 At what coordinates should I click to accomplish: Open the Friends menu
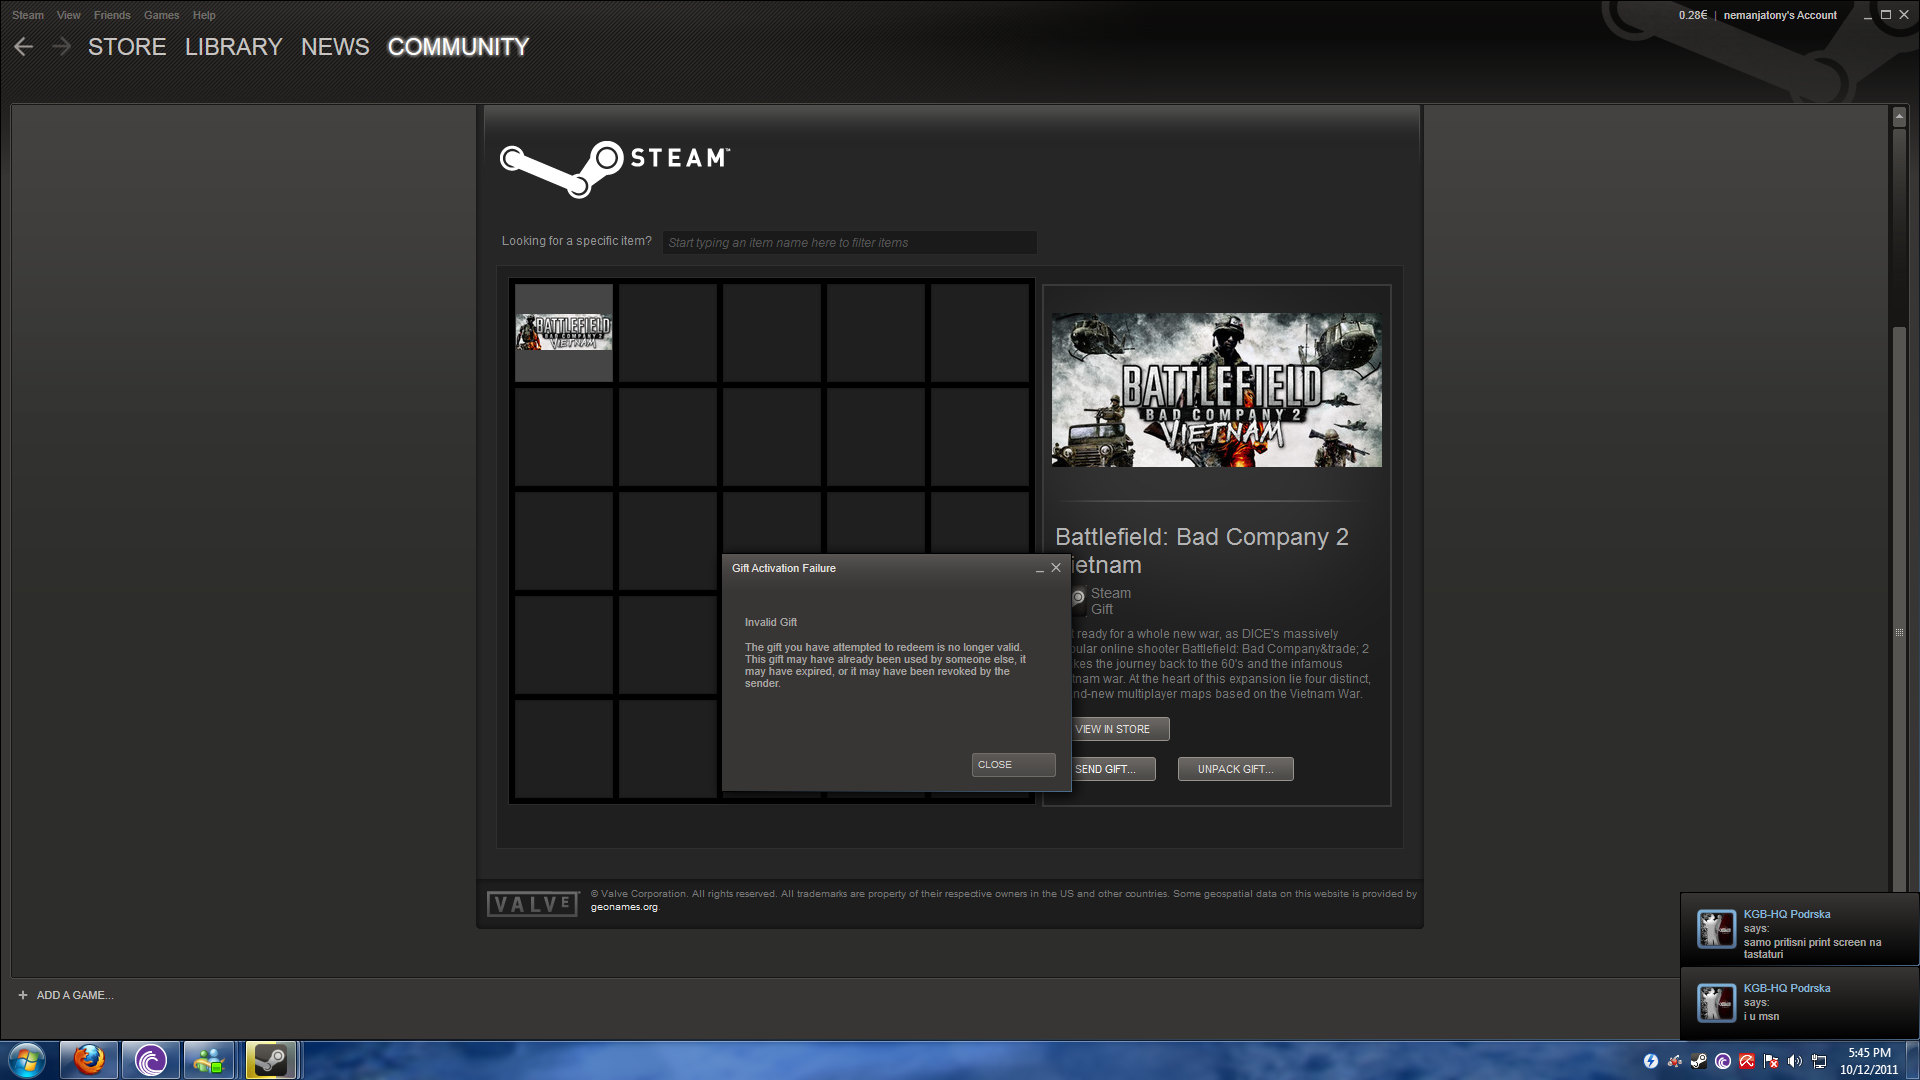[112, 15]
